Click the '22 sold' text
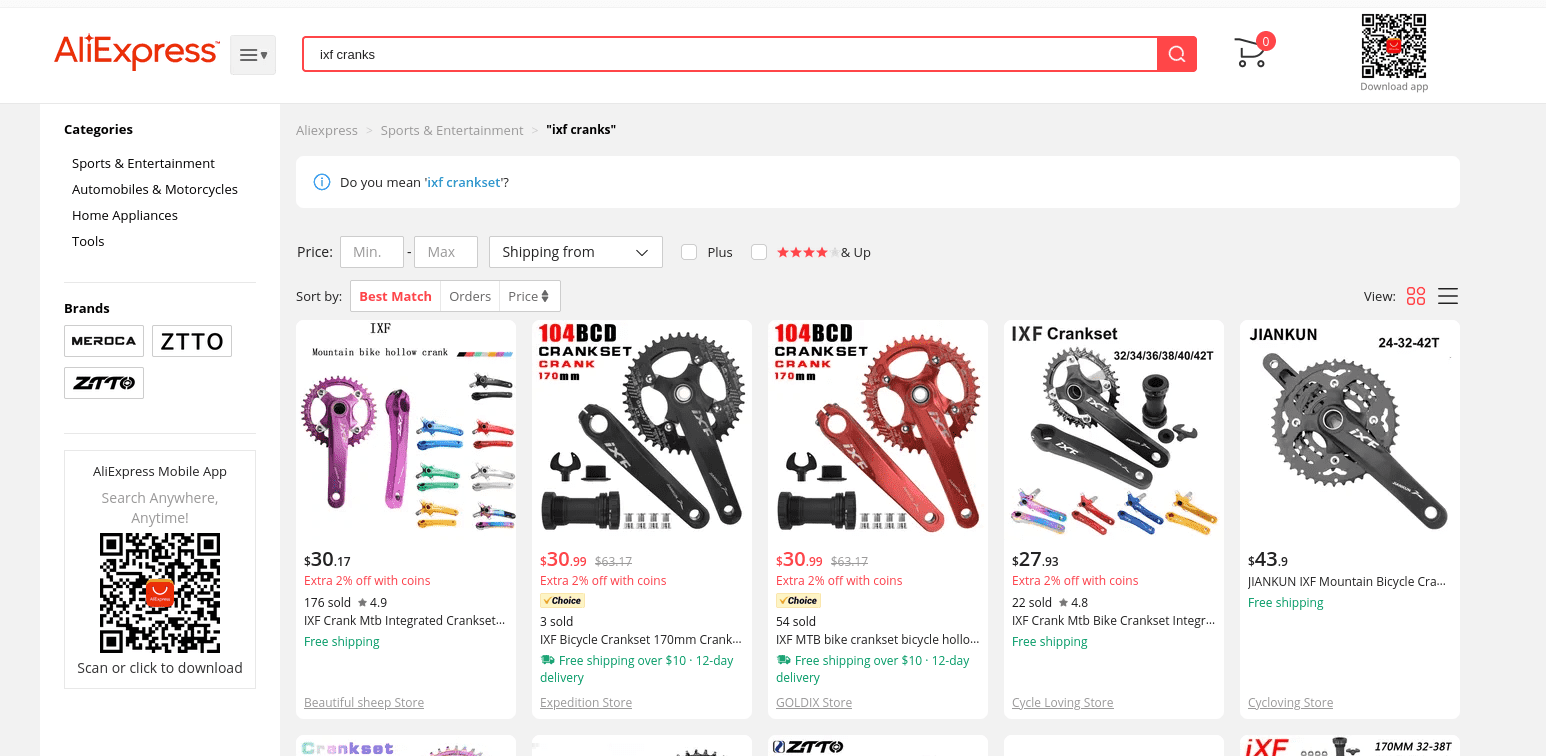 point(1032,602)
